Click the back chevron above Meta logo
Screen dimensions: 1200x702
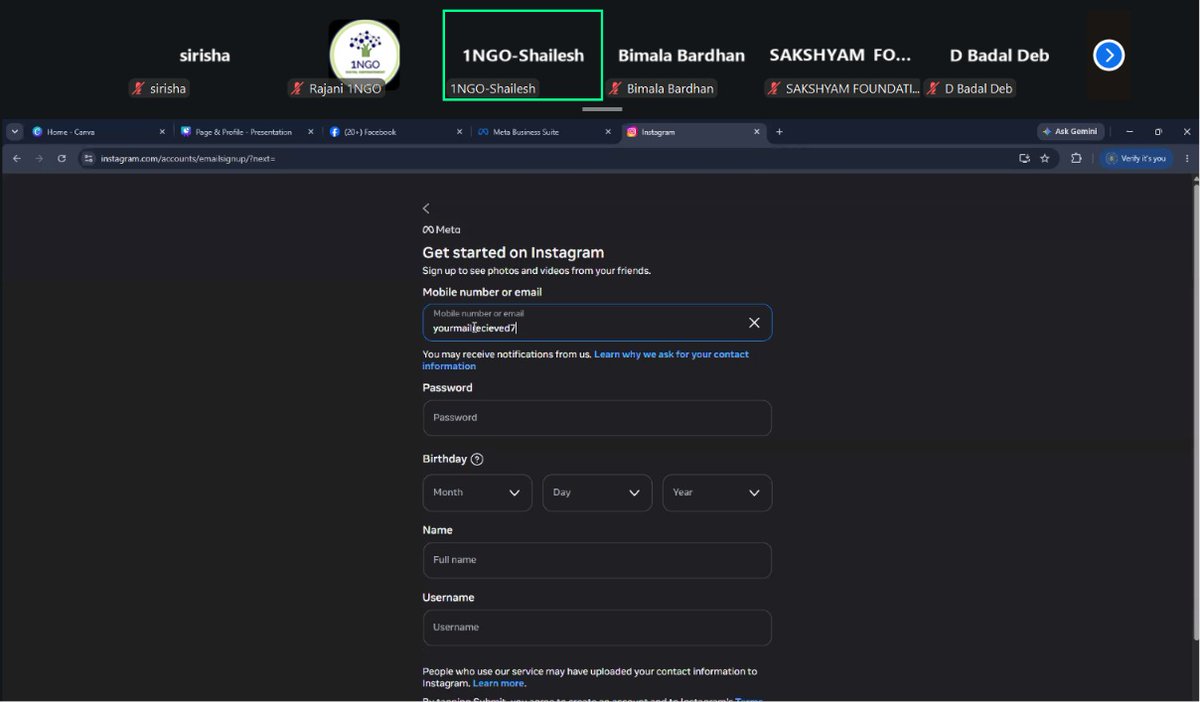426,208
